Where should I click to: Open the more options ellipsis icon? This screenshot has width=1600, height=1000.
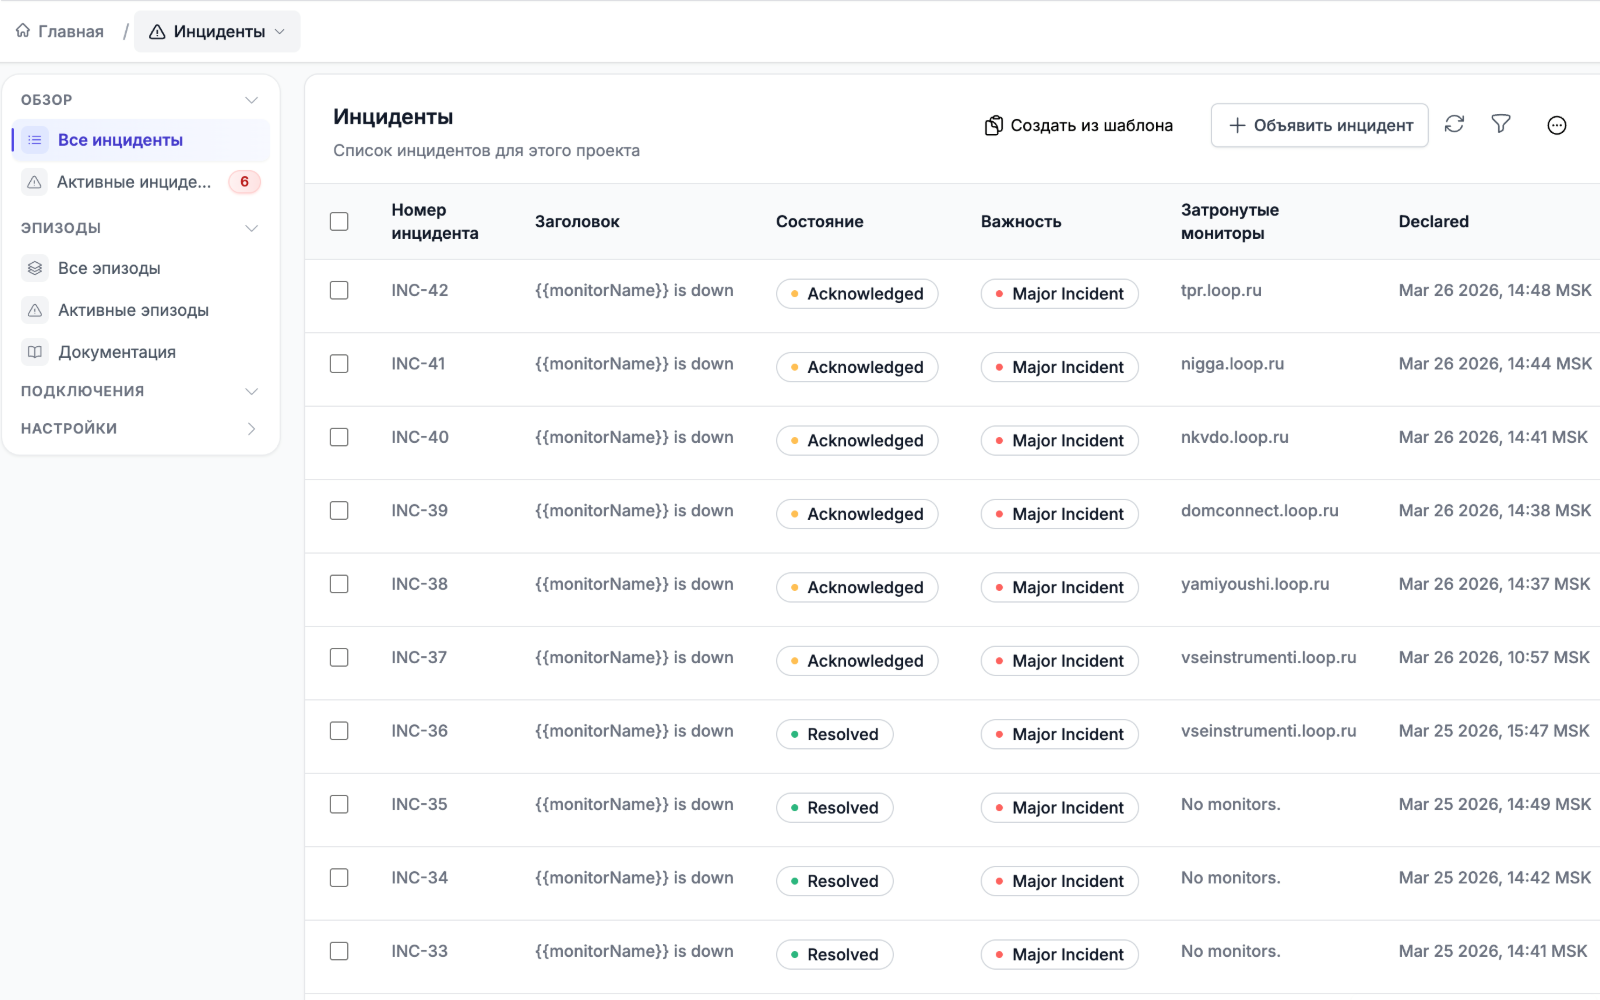pyautogui.click(x=1556, y=125)
